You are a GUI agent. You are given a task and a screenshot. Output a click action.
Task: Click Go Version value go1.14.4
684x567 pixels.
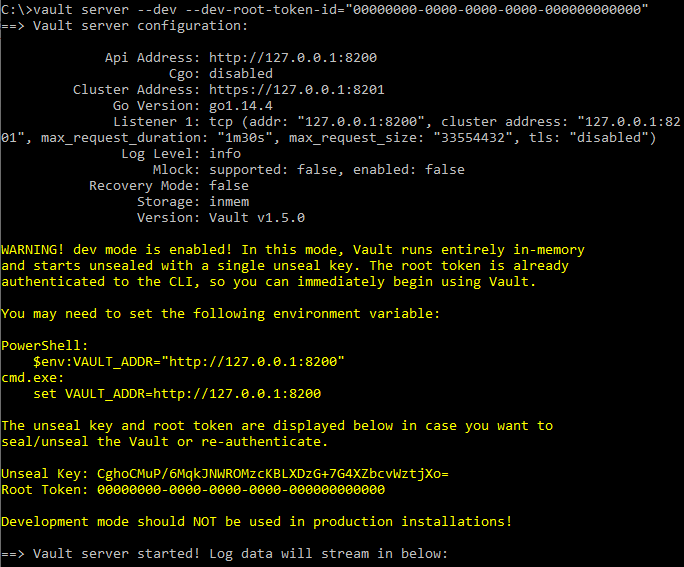tap(241, 106)
